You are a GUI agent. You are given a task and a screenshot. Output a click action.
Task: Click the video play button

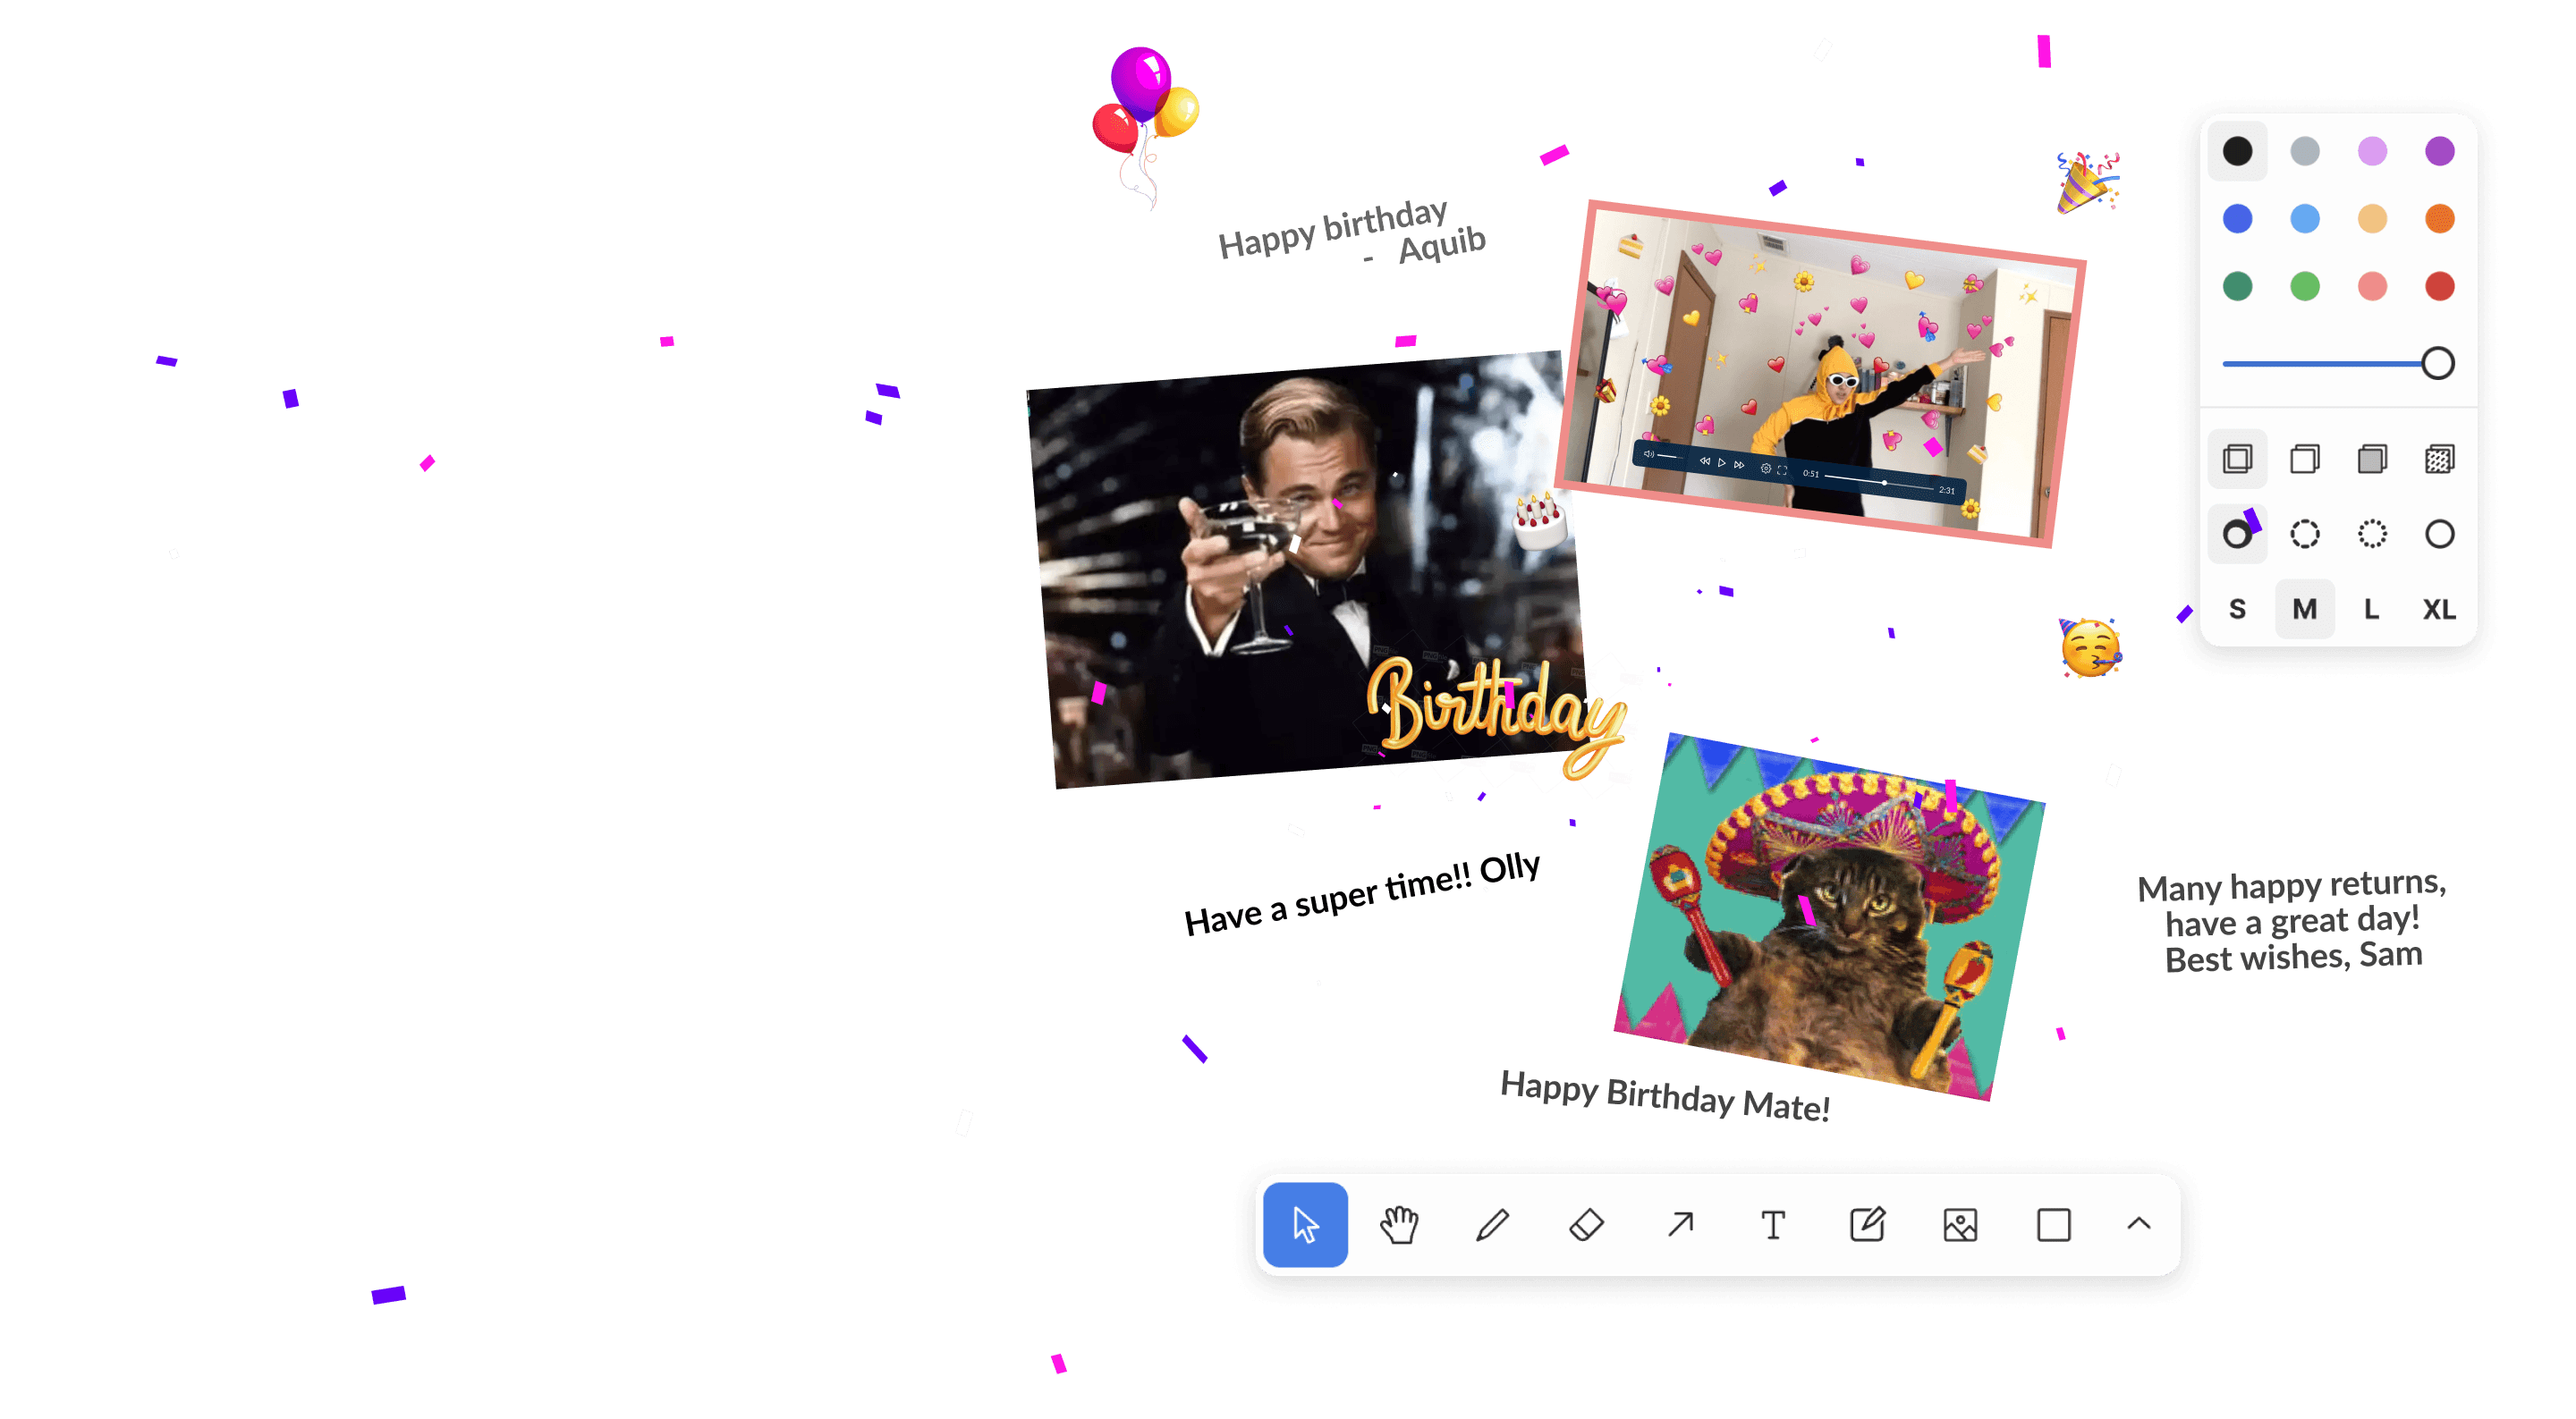coord(1721,462)
